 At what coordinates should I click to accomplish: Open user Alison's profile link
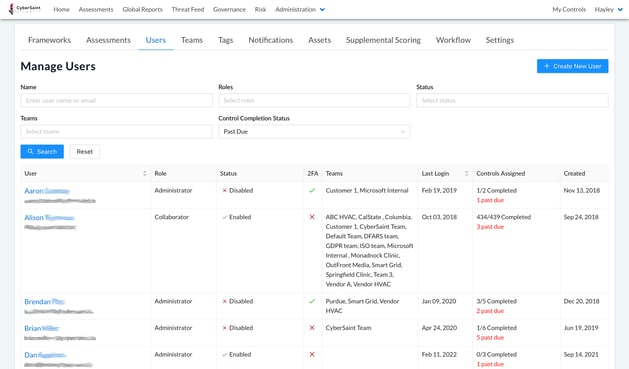[x=49, y=217]
